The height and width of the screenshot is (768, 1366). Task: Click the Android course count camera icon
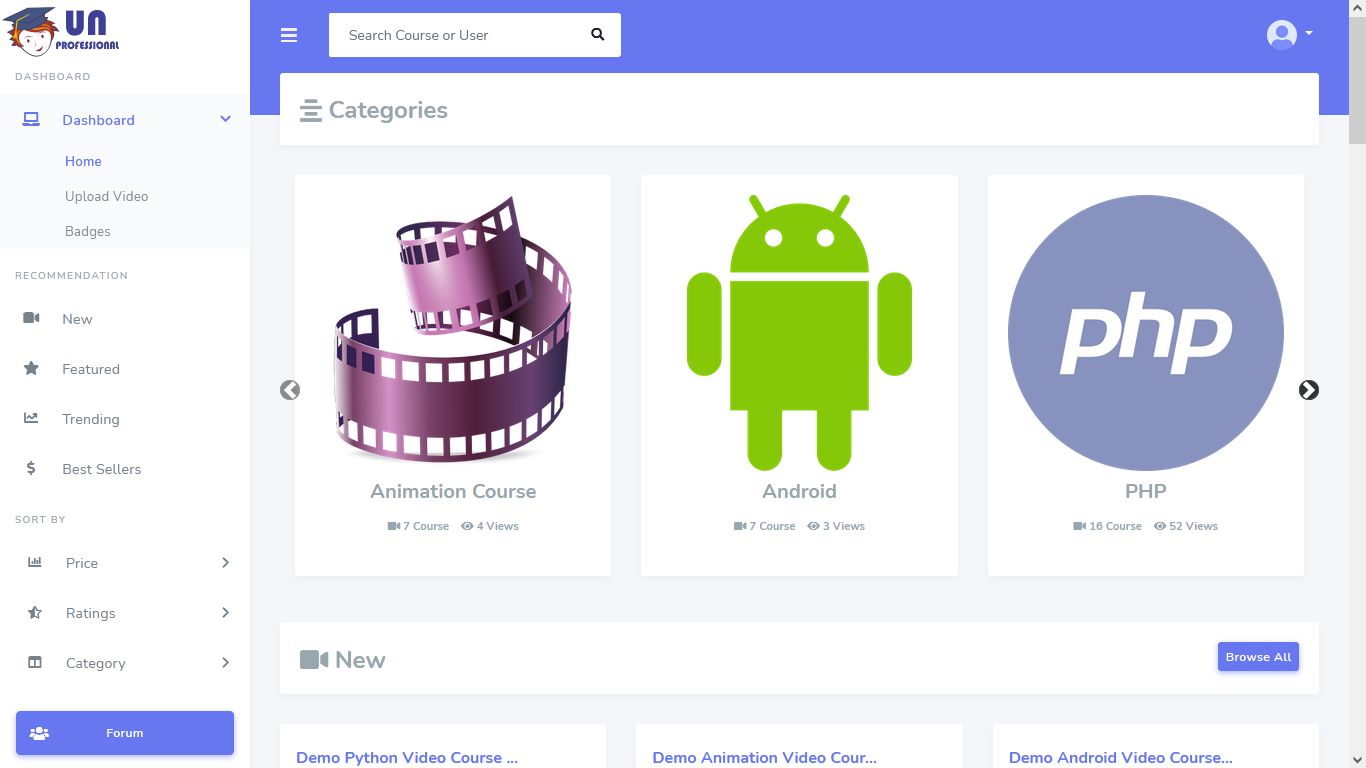[x=740, y=526]
